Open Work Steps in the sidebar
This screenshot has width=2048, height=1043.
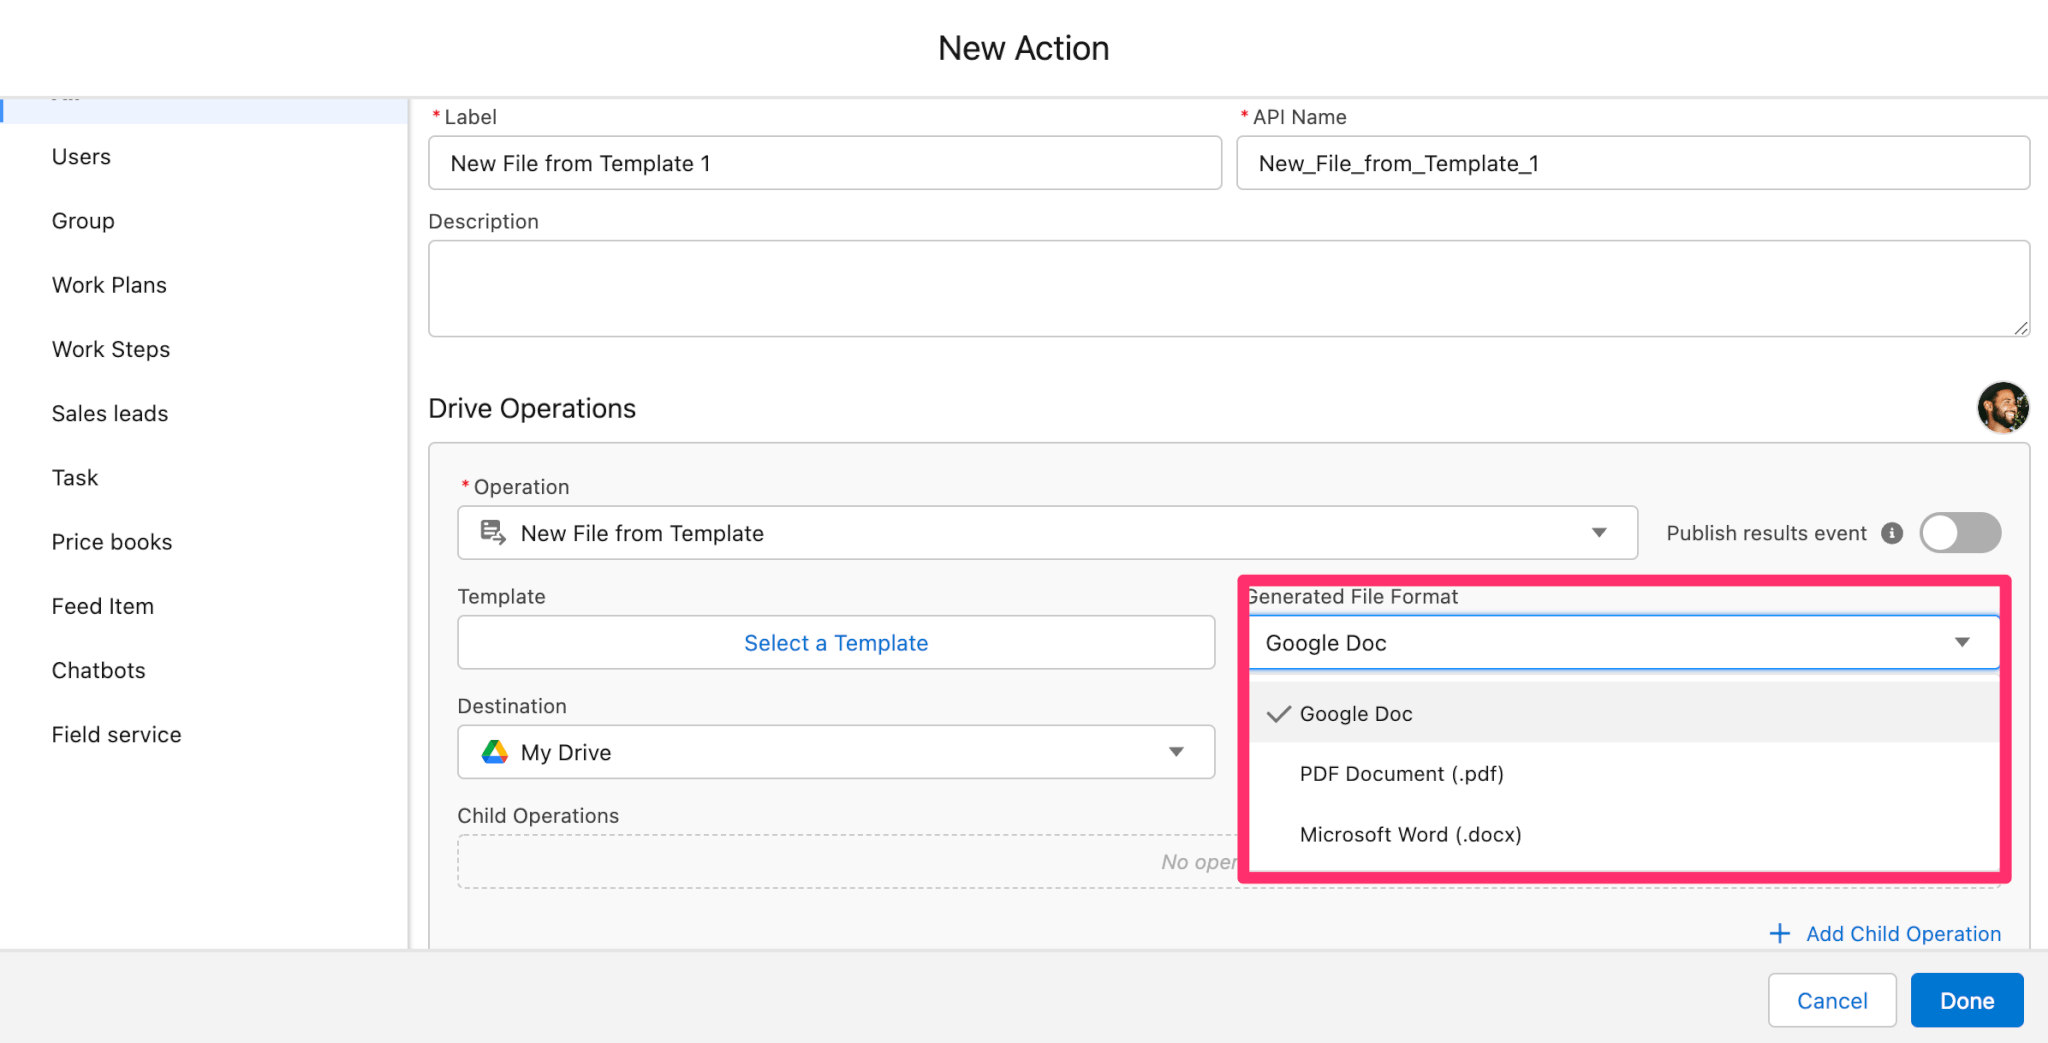click(111, 349)
